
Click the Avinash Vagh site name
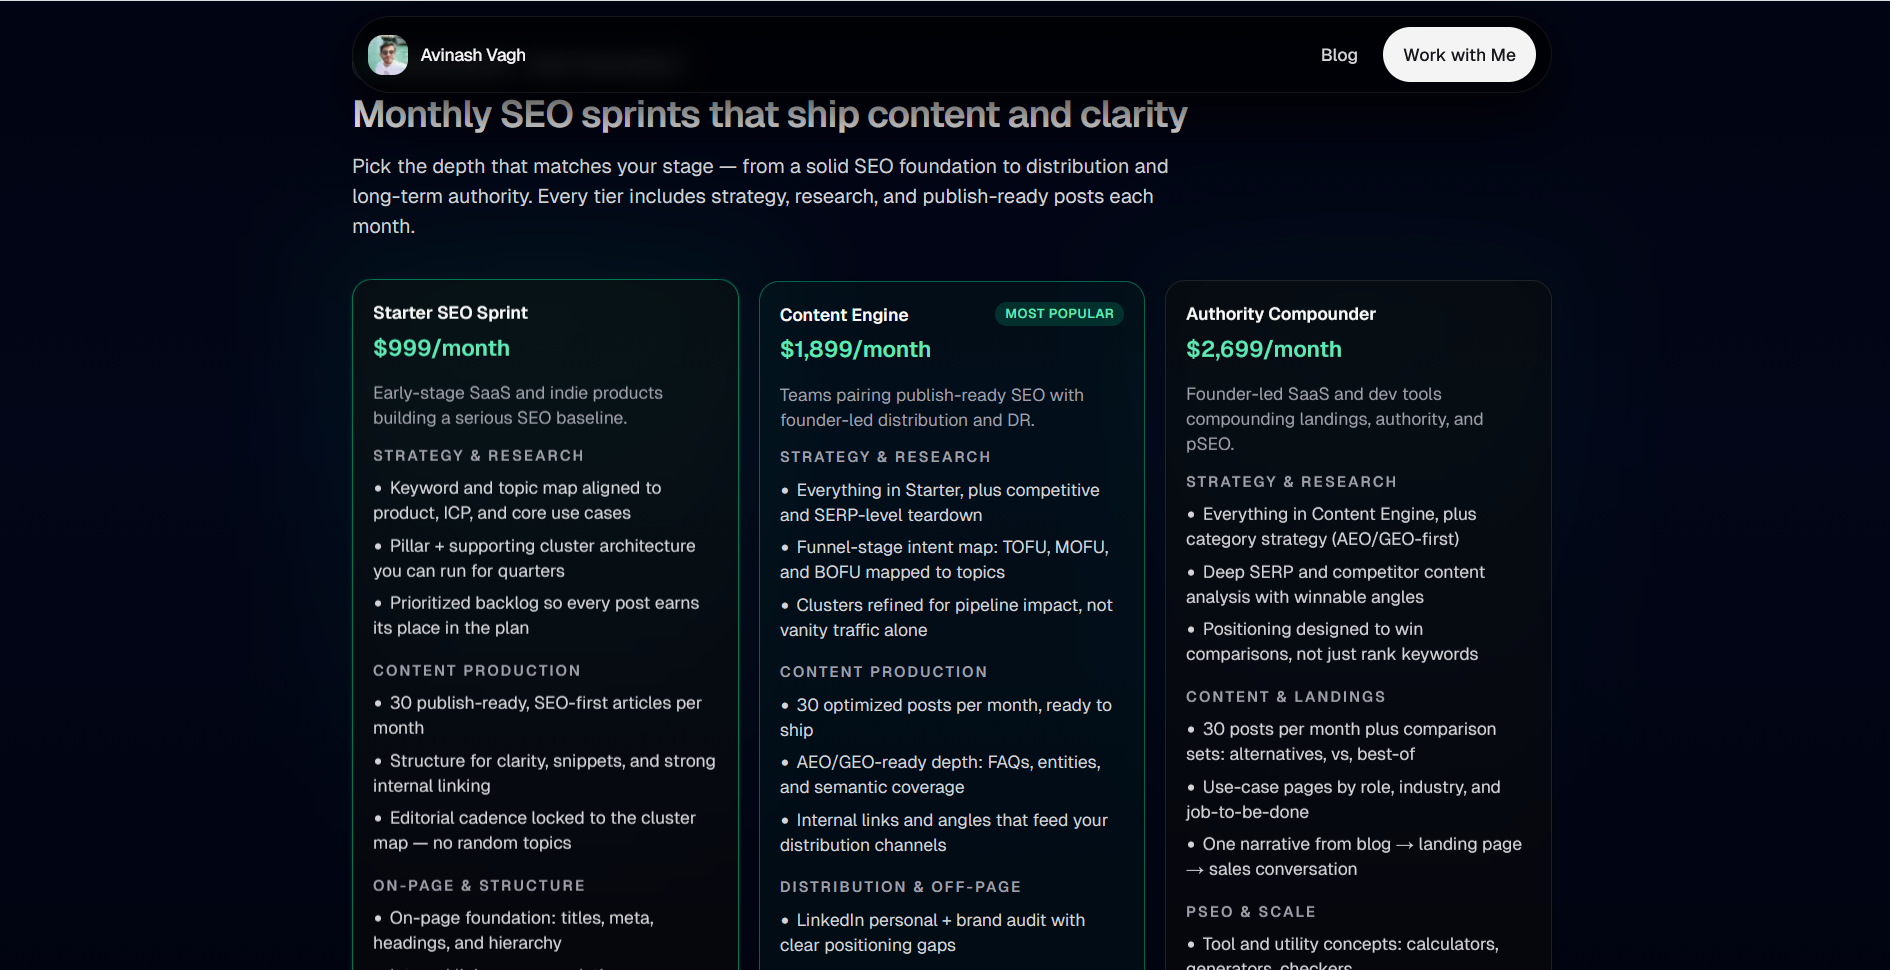tap(472, 55)
